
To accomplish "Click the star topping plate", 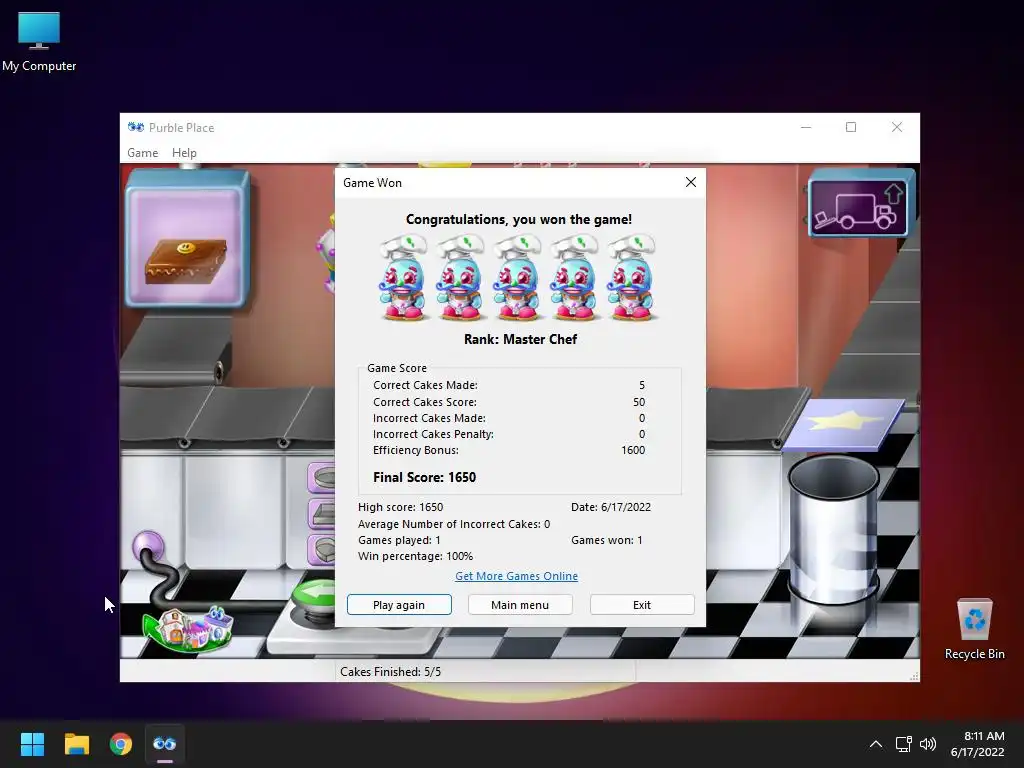I will 844,423.
